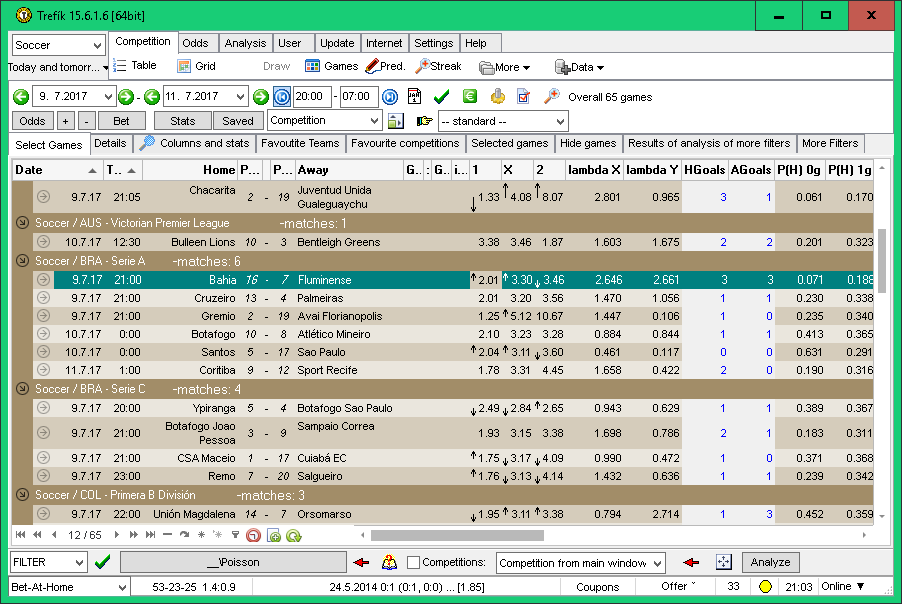Switch to the Analysis menu tab
This screenshot has height=604, width=902.
tap(245, 43)
